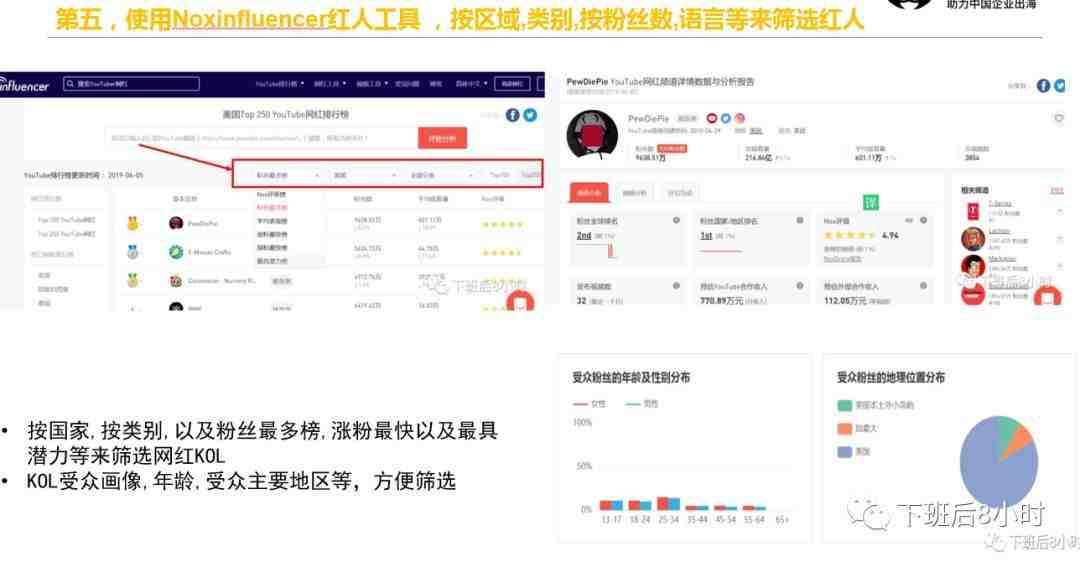Toggle the green legend entry in the location pie chart

click(875, 405)
